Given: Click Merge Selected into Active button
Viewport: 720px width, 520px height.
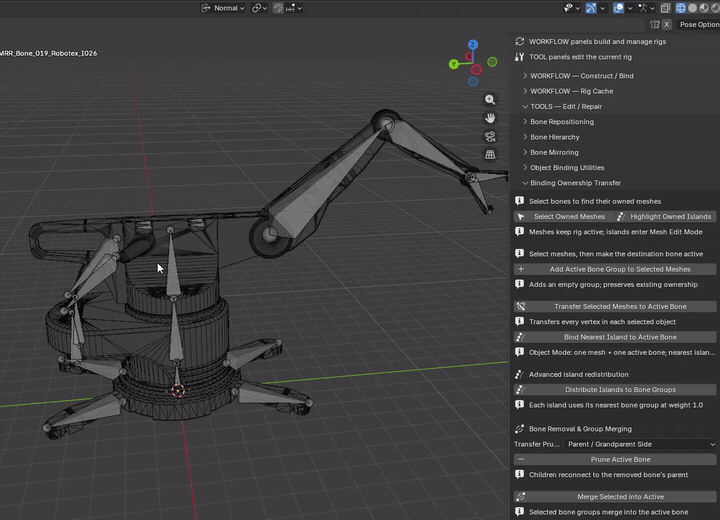Looking at the screenshot, I should pos(615,497).
